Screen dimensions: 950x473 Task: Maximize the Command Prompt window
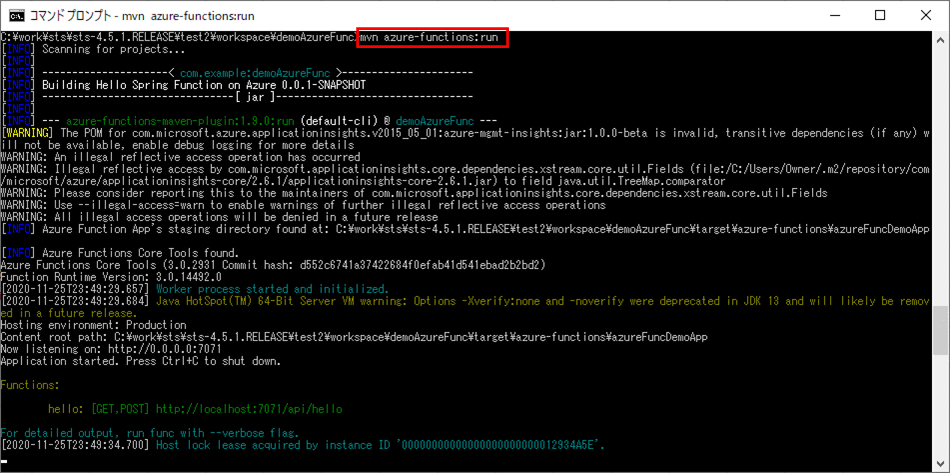[x=880, y=15]
